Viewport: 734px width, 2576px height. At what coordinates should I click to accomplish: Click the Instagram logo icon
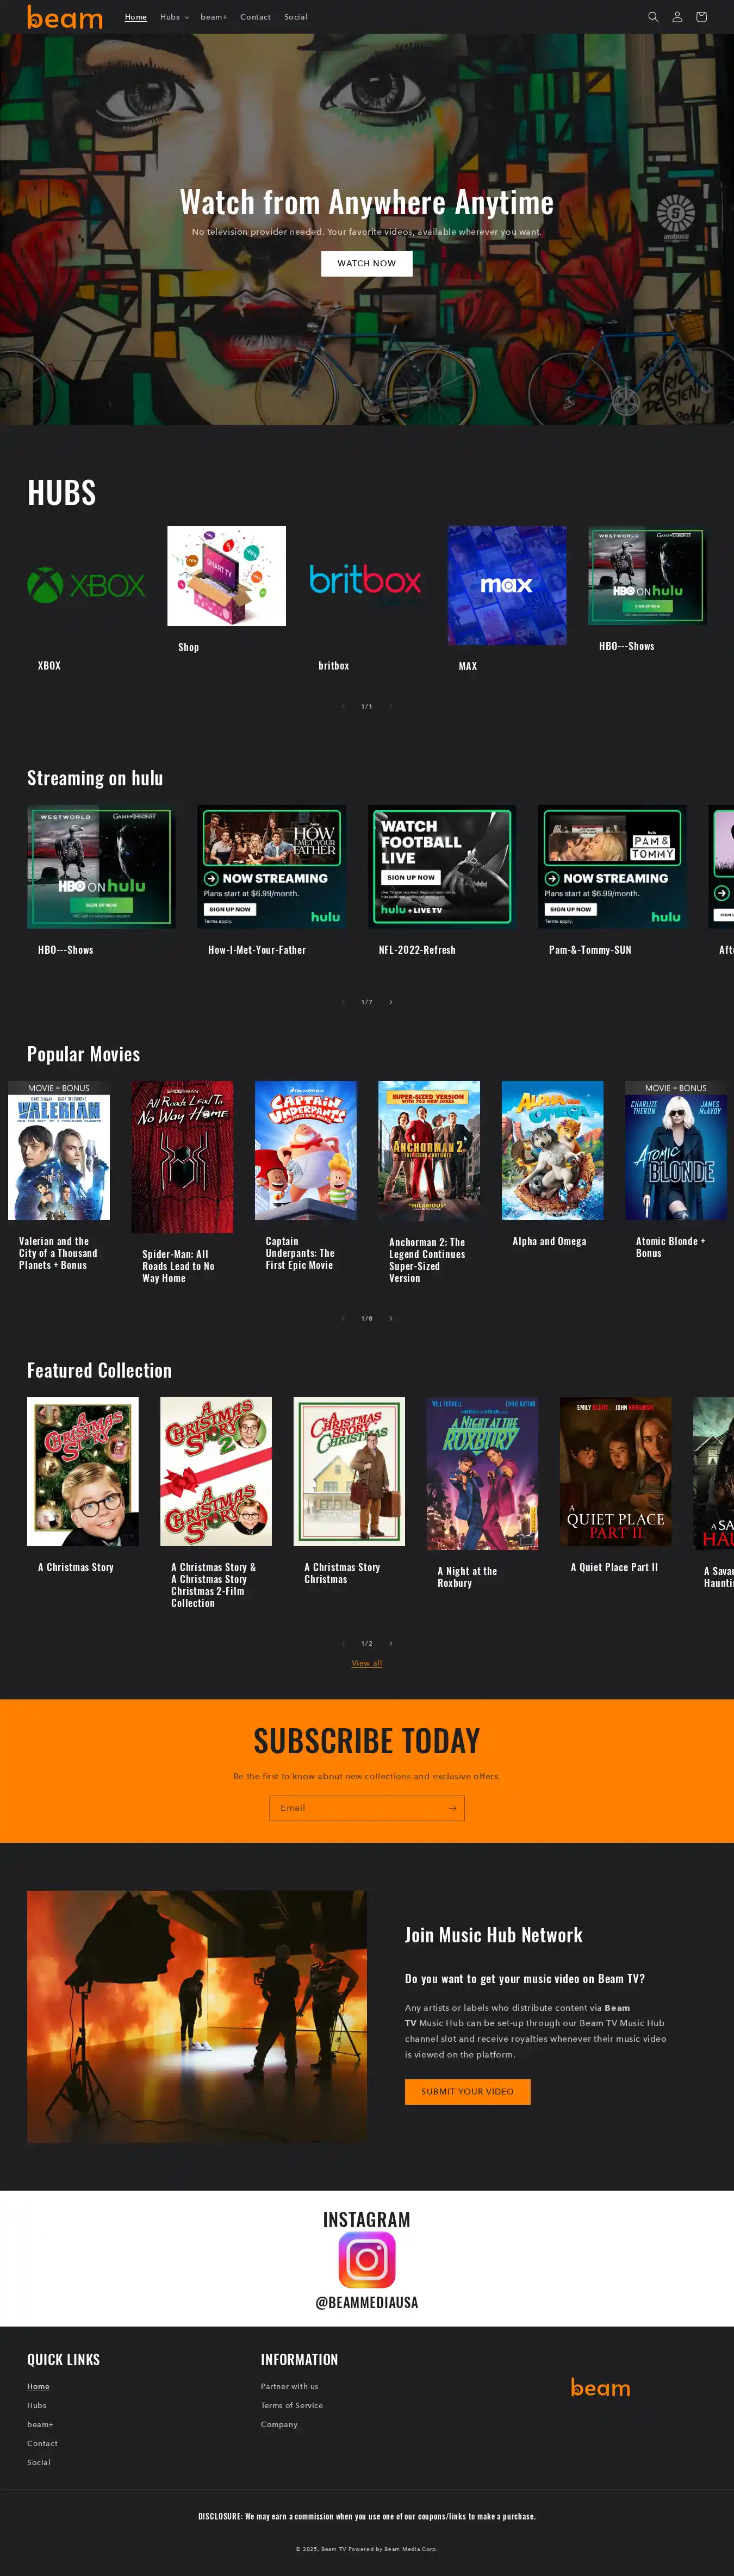tap(367, 2259)
